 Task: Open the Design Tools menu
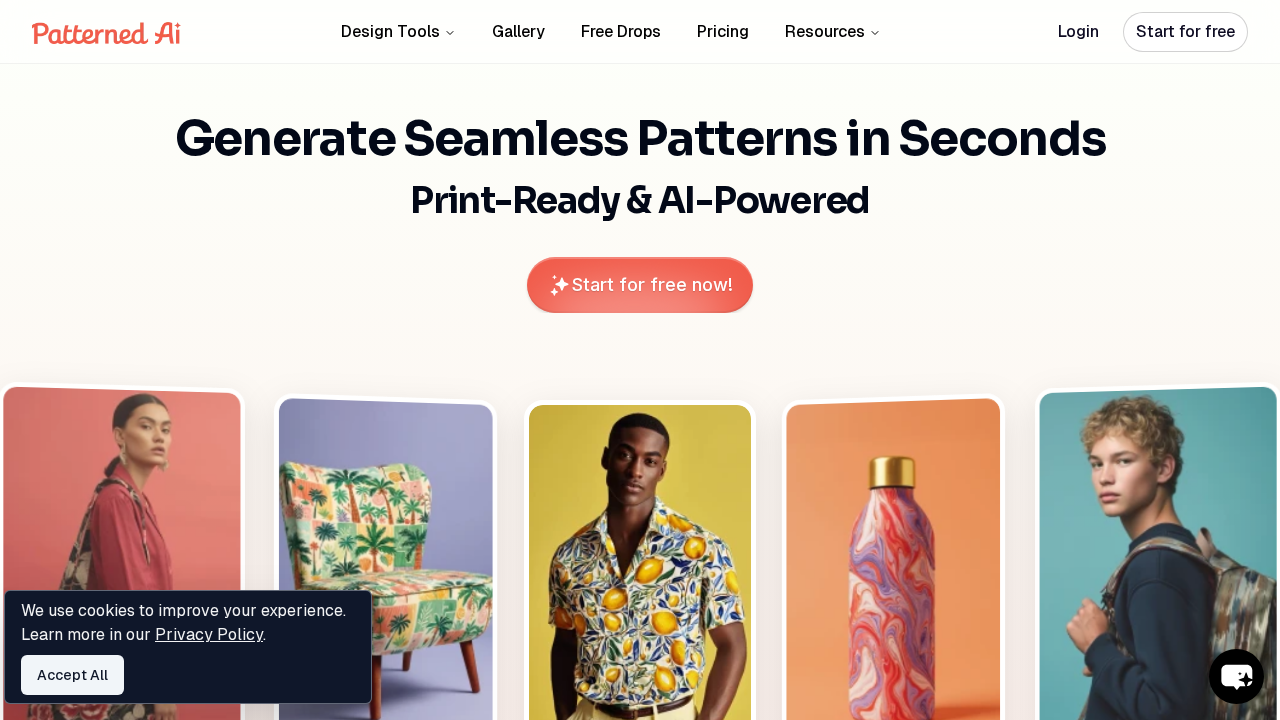tap(398, 32)
